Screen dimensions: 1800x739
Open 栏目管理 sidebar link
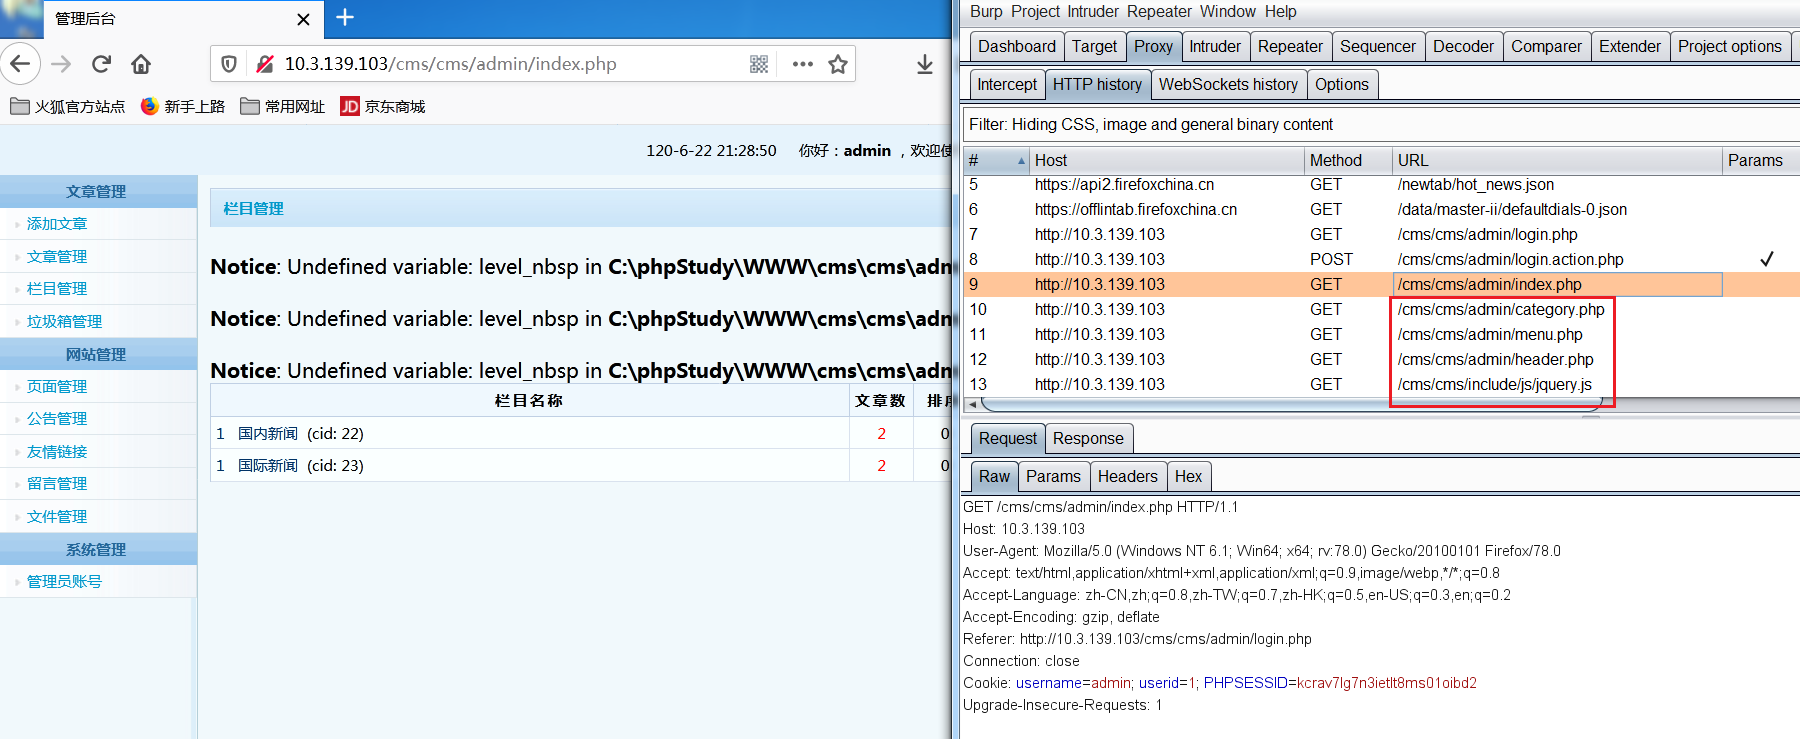tap(57, 289)
